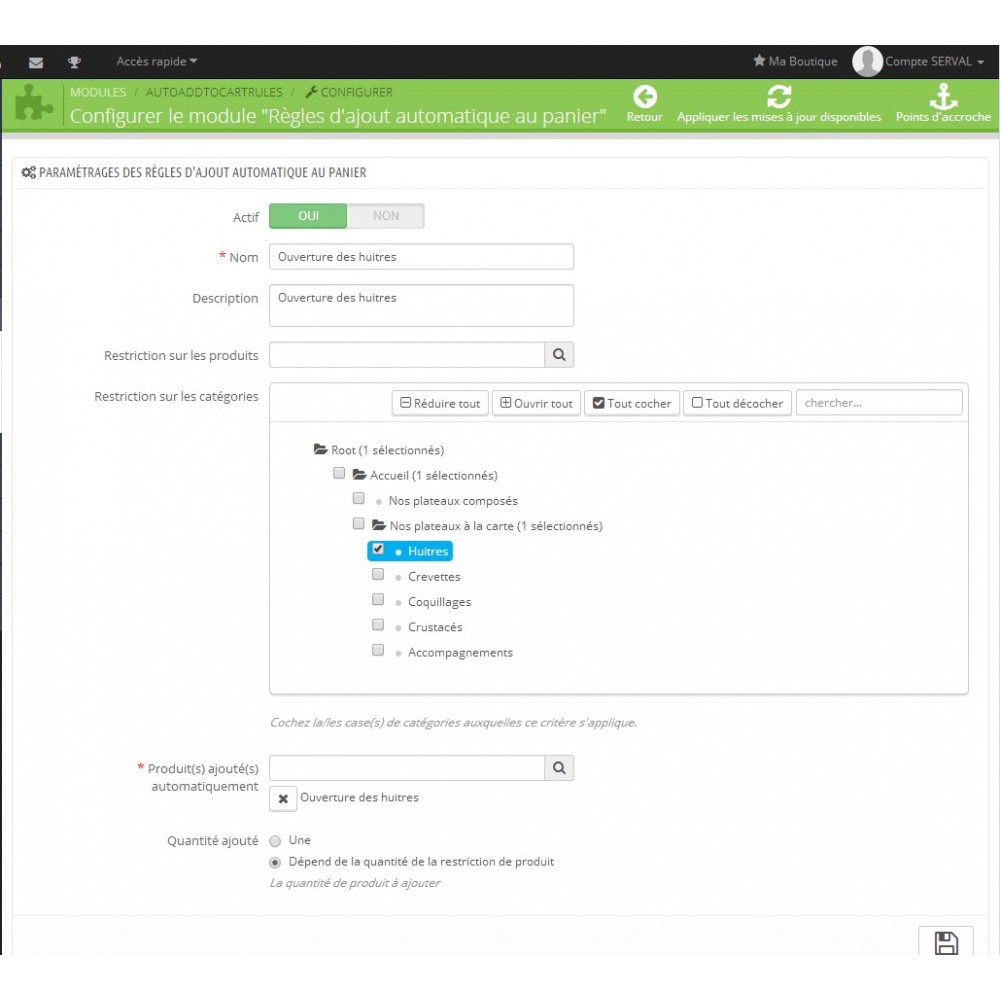Viewport: 1000px width, 1000px height.
Task: Click the floppy disk save icon
Action: [x=946, y=943]
